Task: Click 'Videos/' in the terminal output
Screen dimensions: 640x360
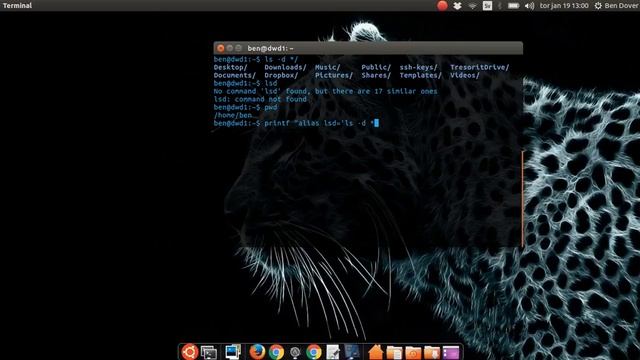Action: [465, 76]
